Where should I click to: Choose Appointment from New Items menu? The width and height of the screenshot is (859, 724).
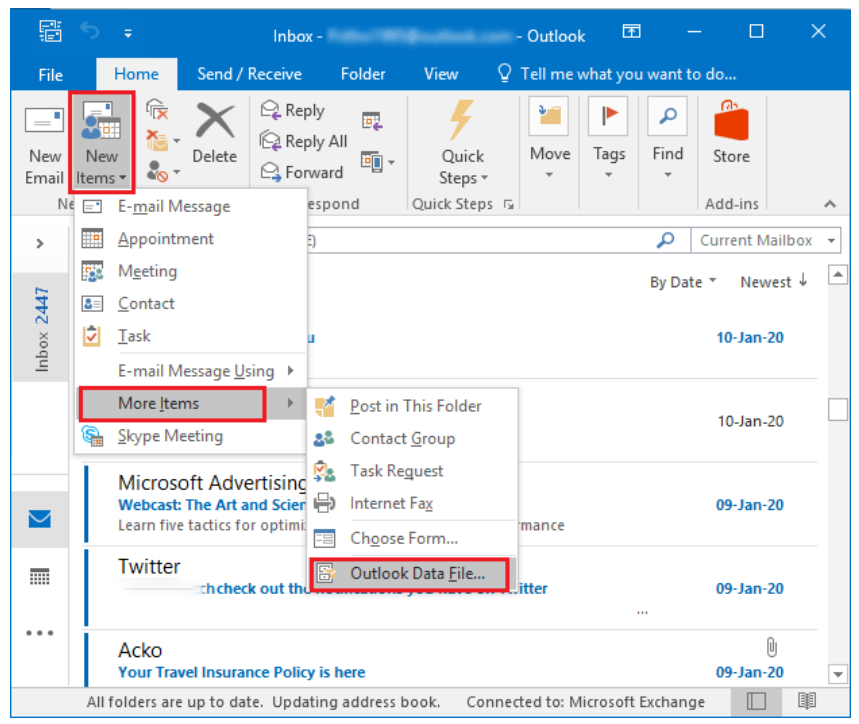191,239
